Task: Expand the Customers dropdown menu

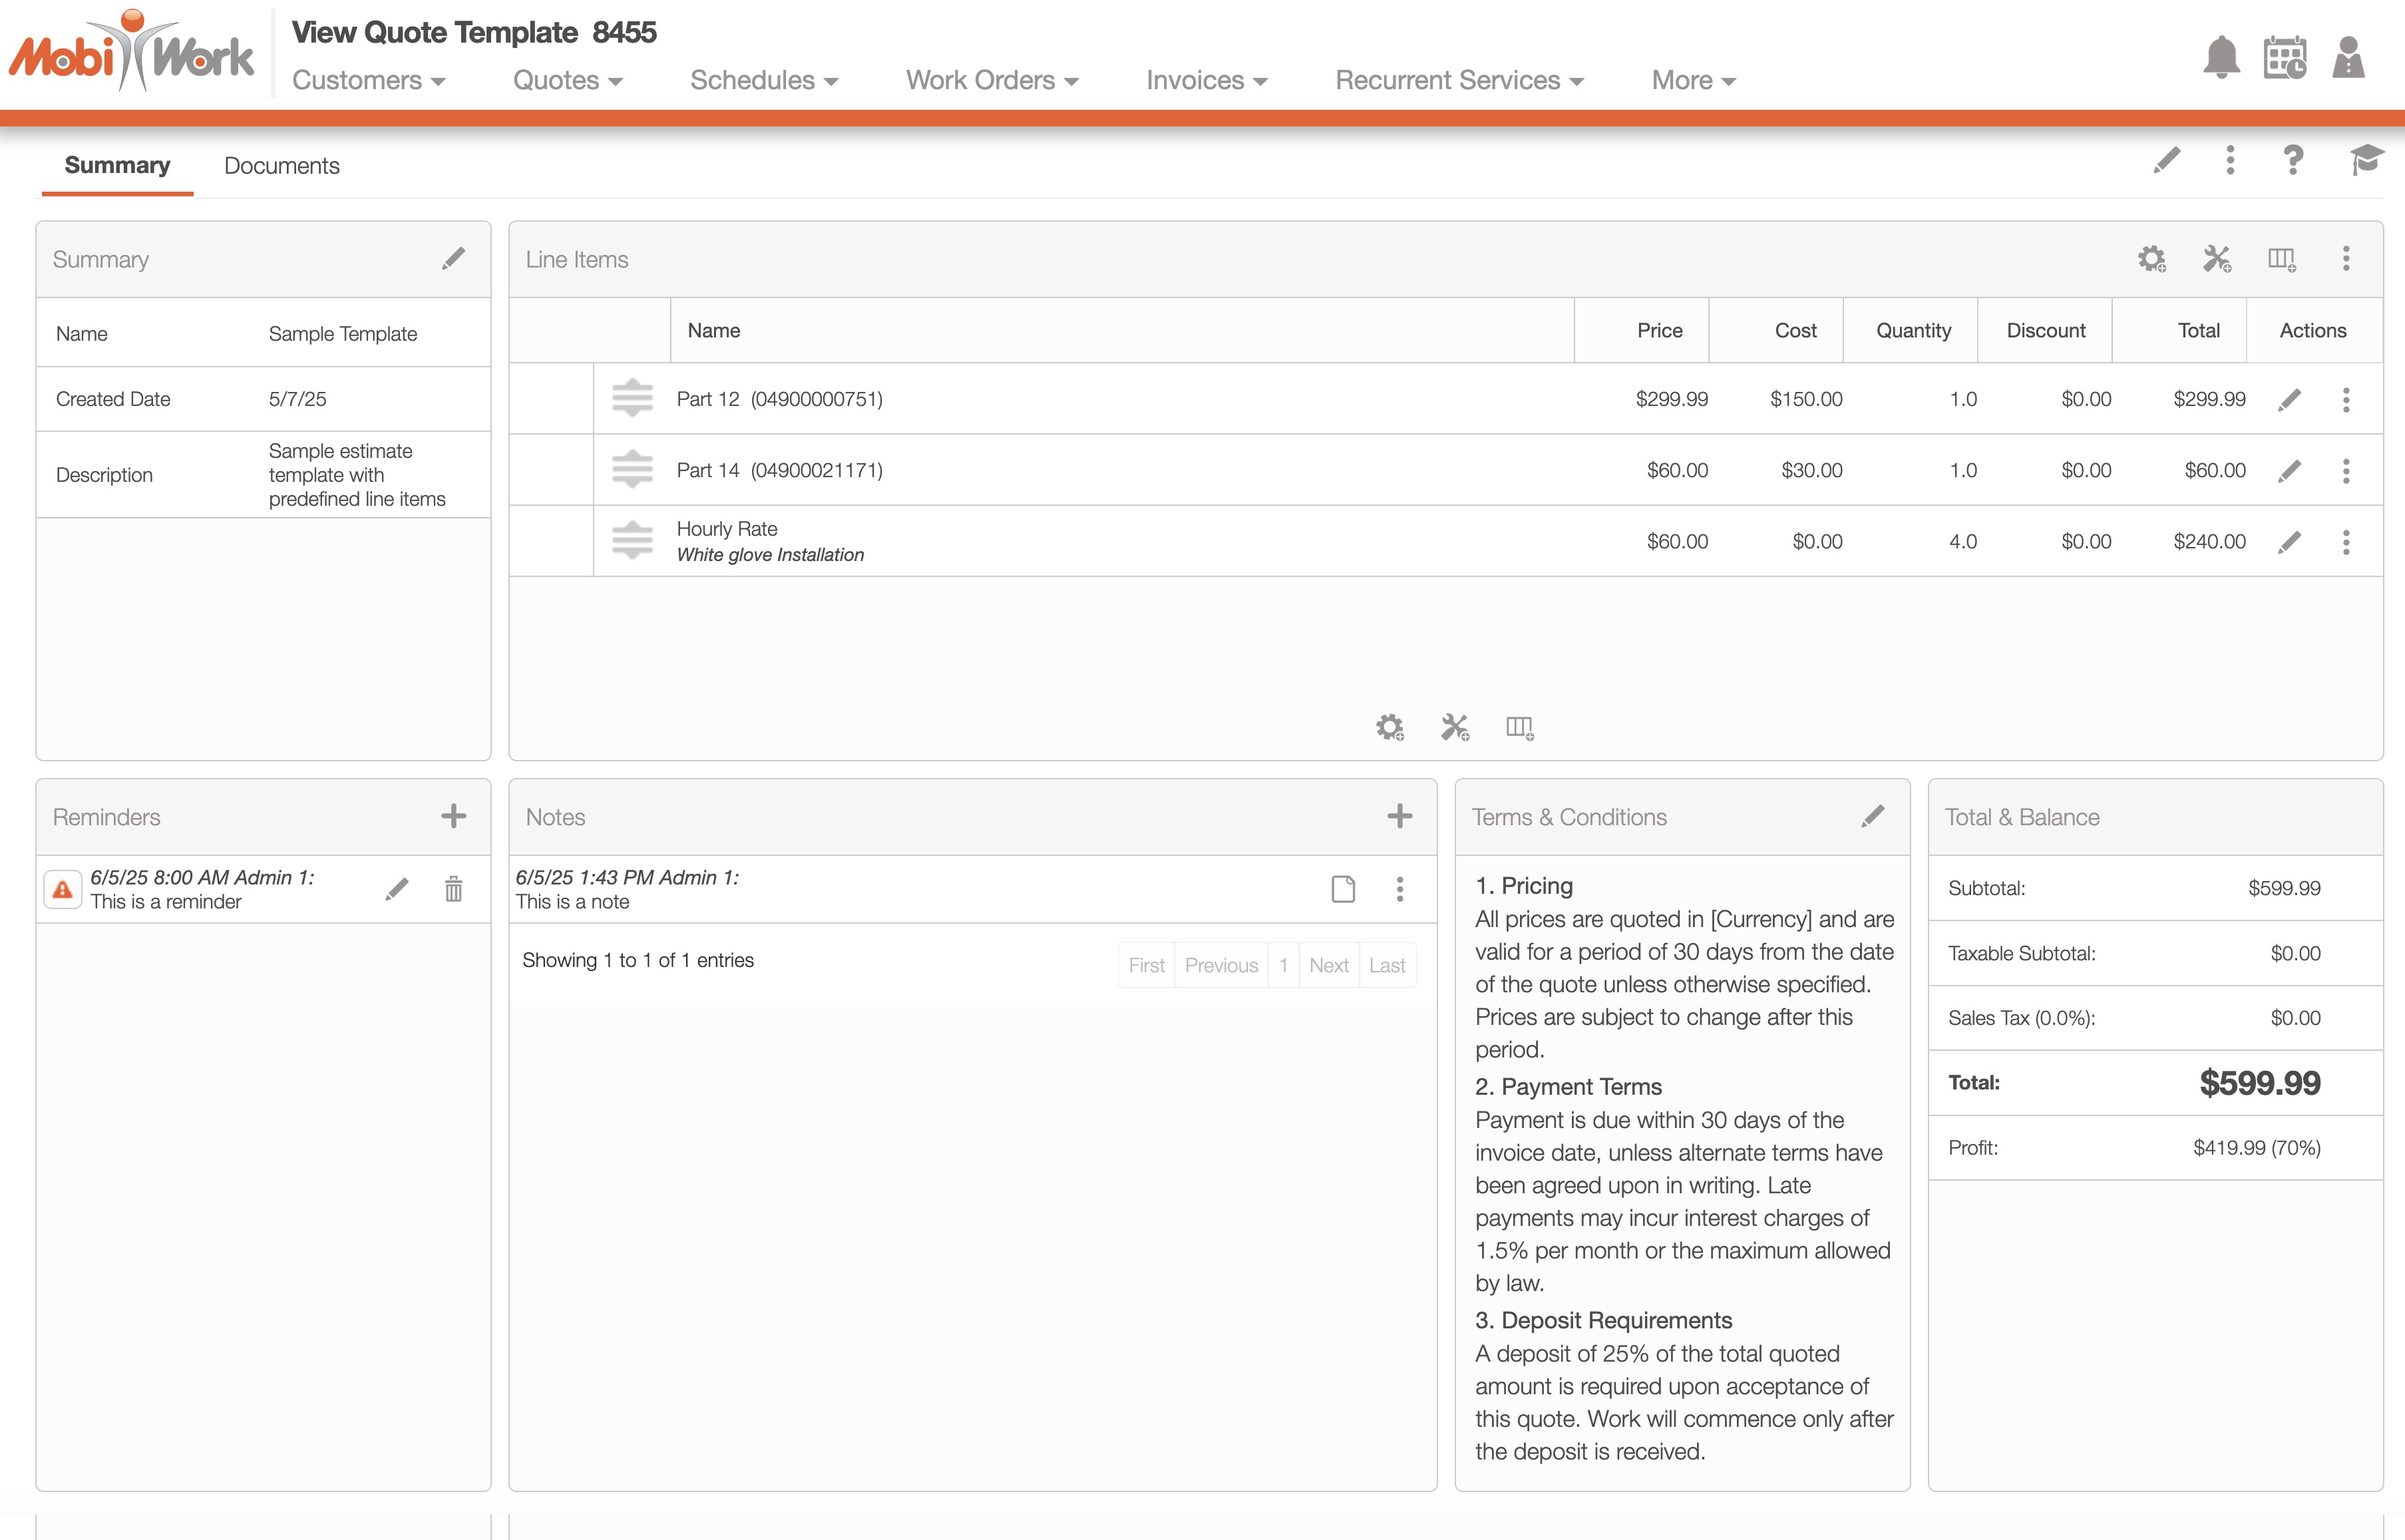Action: pos(368,80)
